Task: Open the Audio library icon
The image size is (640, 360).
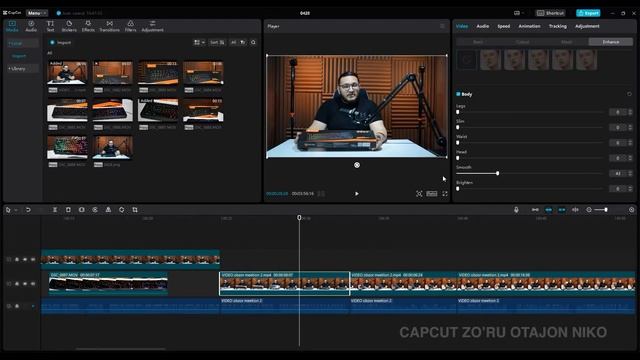Action: pyautogui.click(x=31, y=26)
